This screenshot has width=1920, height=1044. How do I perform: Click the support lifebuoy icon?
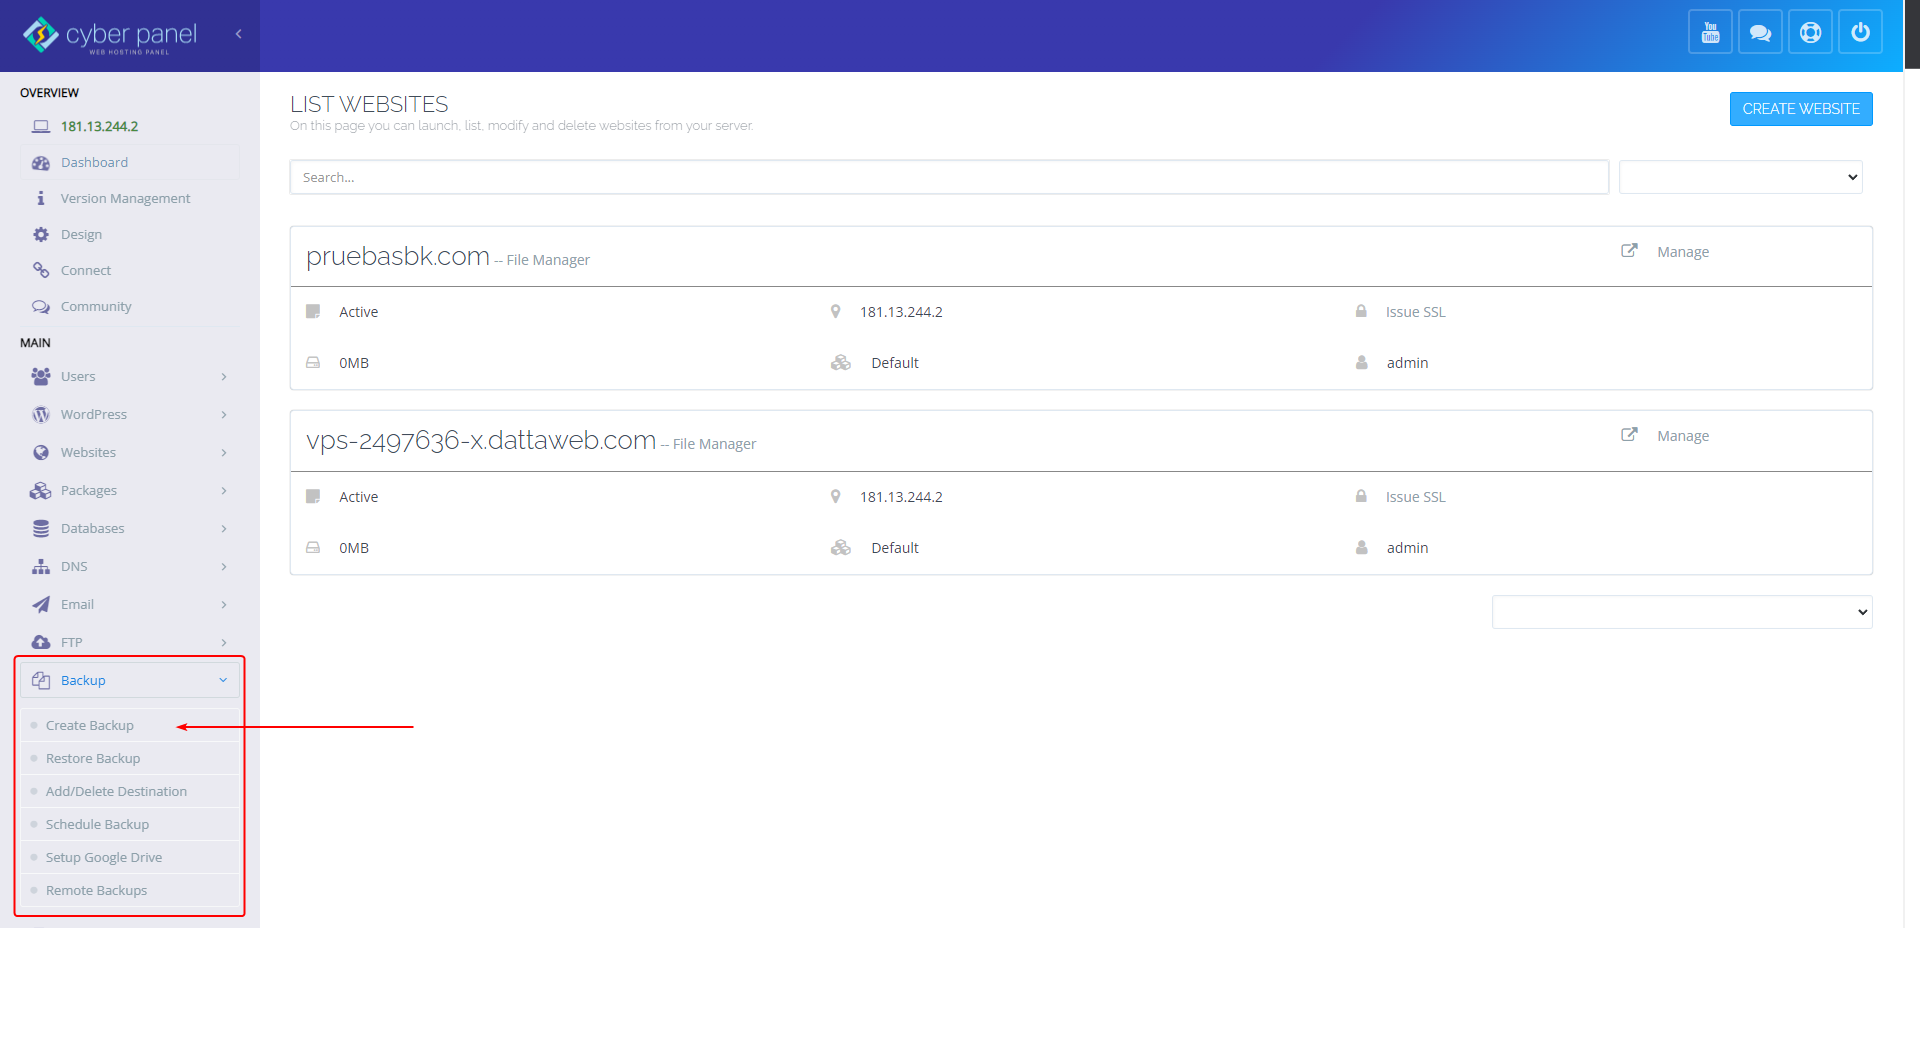coord(1810,32)
